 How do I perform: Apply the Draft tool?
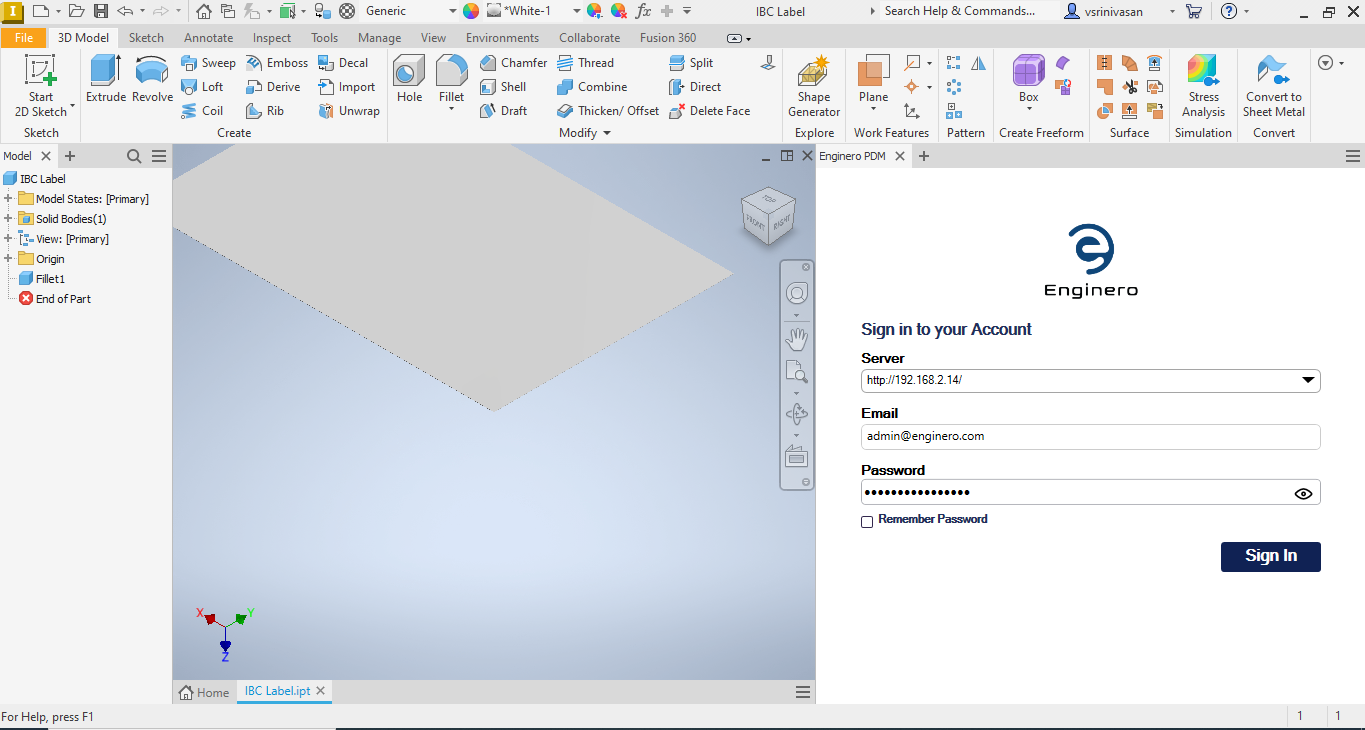coord(504,111)
